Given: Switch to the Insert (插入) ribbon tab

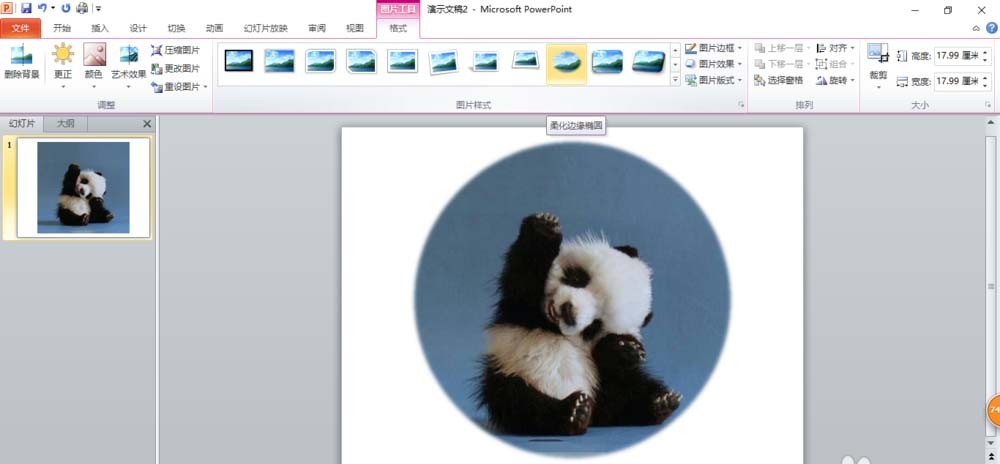Looking at the screenshot, I should [x=100, y=28].
